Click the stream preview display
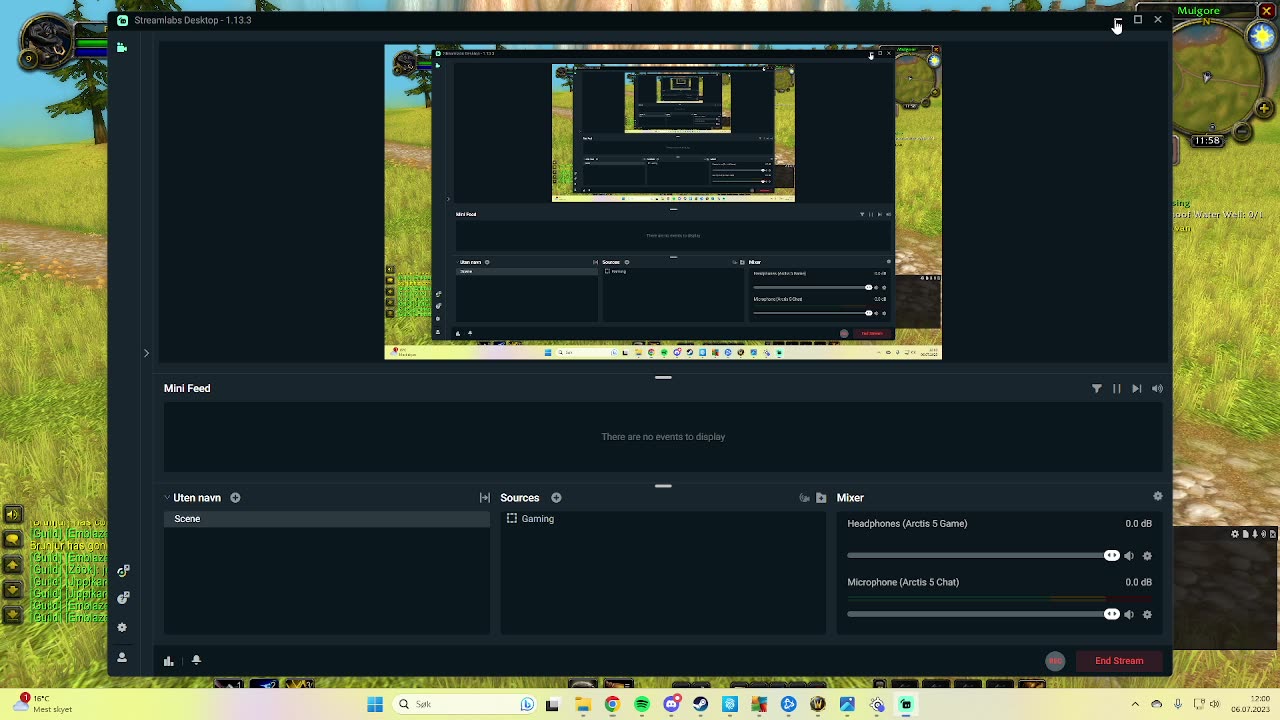This screenshot has width=1280, height=720. point(663,202)
